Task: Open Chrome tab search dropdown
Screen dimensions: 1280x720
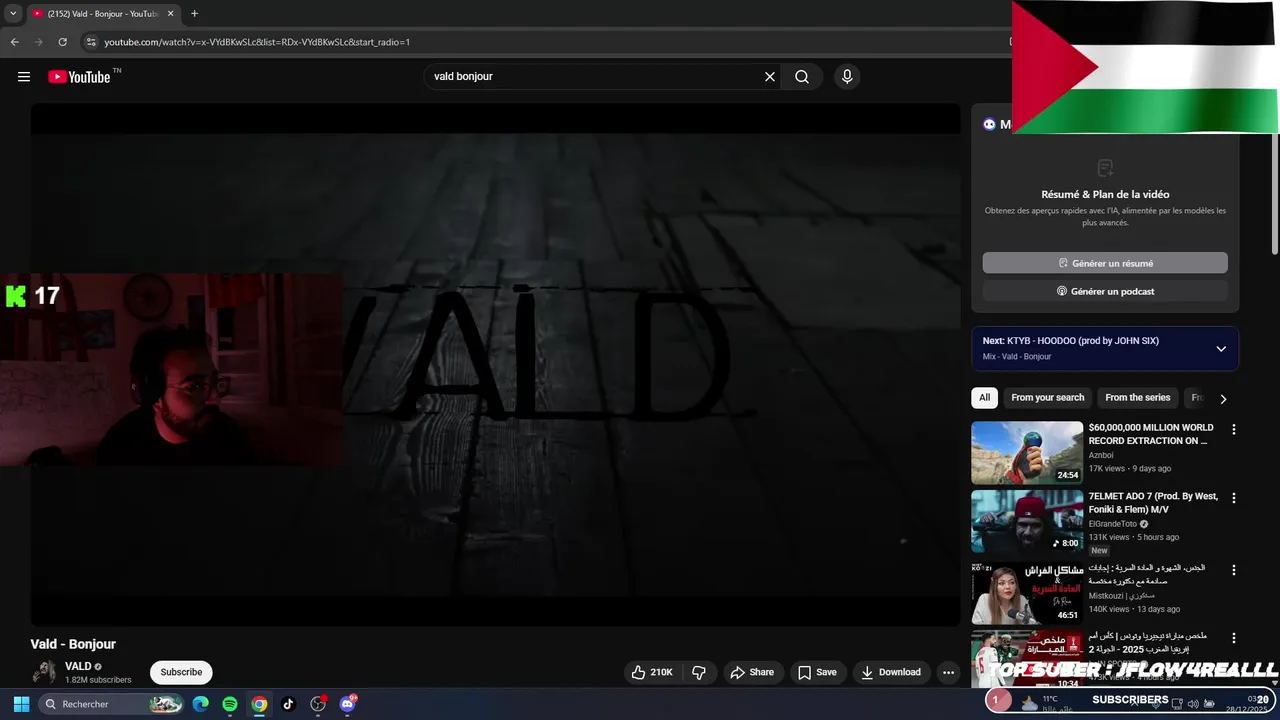Action: [13, 14]
